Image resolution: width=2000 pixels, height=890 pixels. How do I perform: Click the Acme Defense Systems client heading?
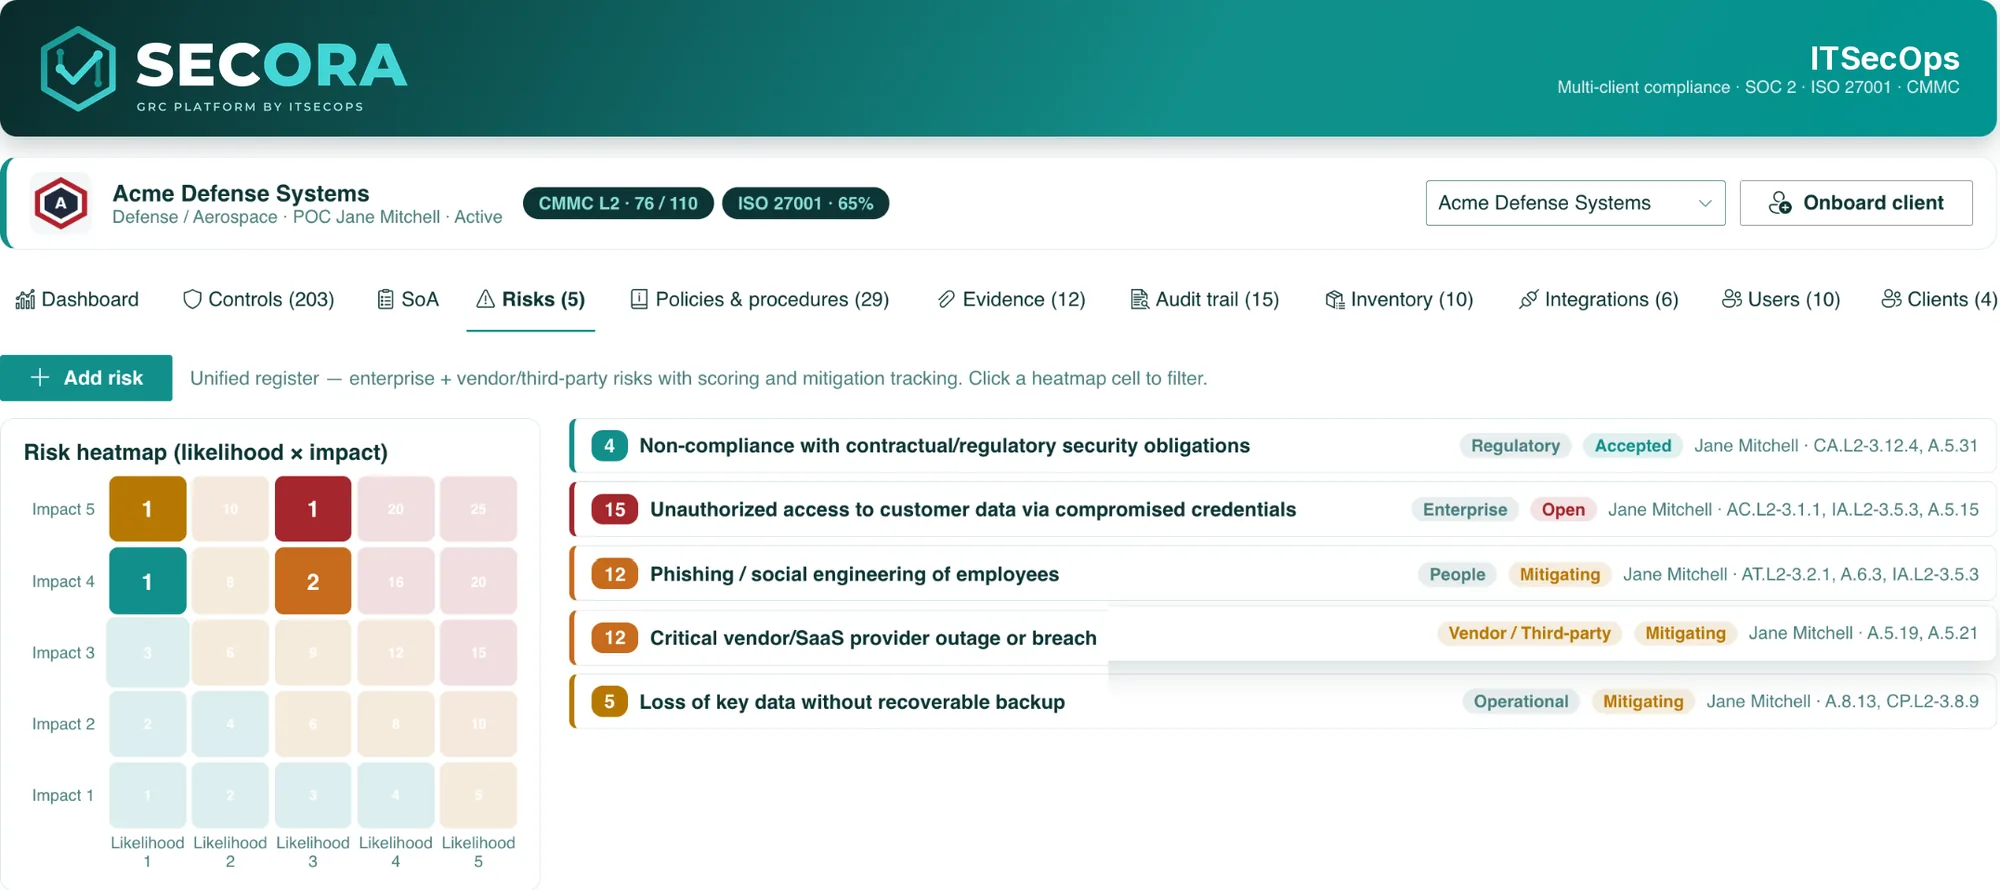point(241,193)
